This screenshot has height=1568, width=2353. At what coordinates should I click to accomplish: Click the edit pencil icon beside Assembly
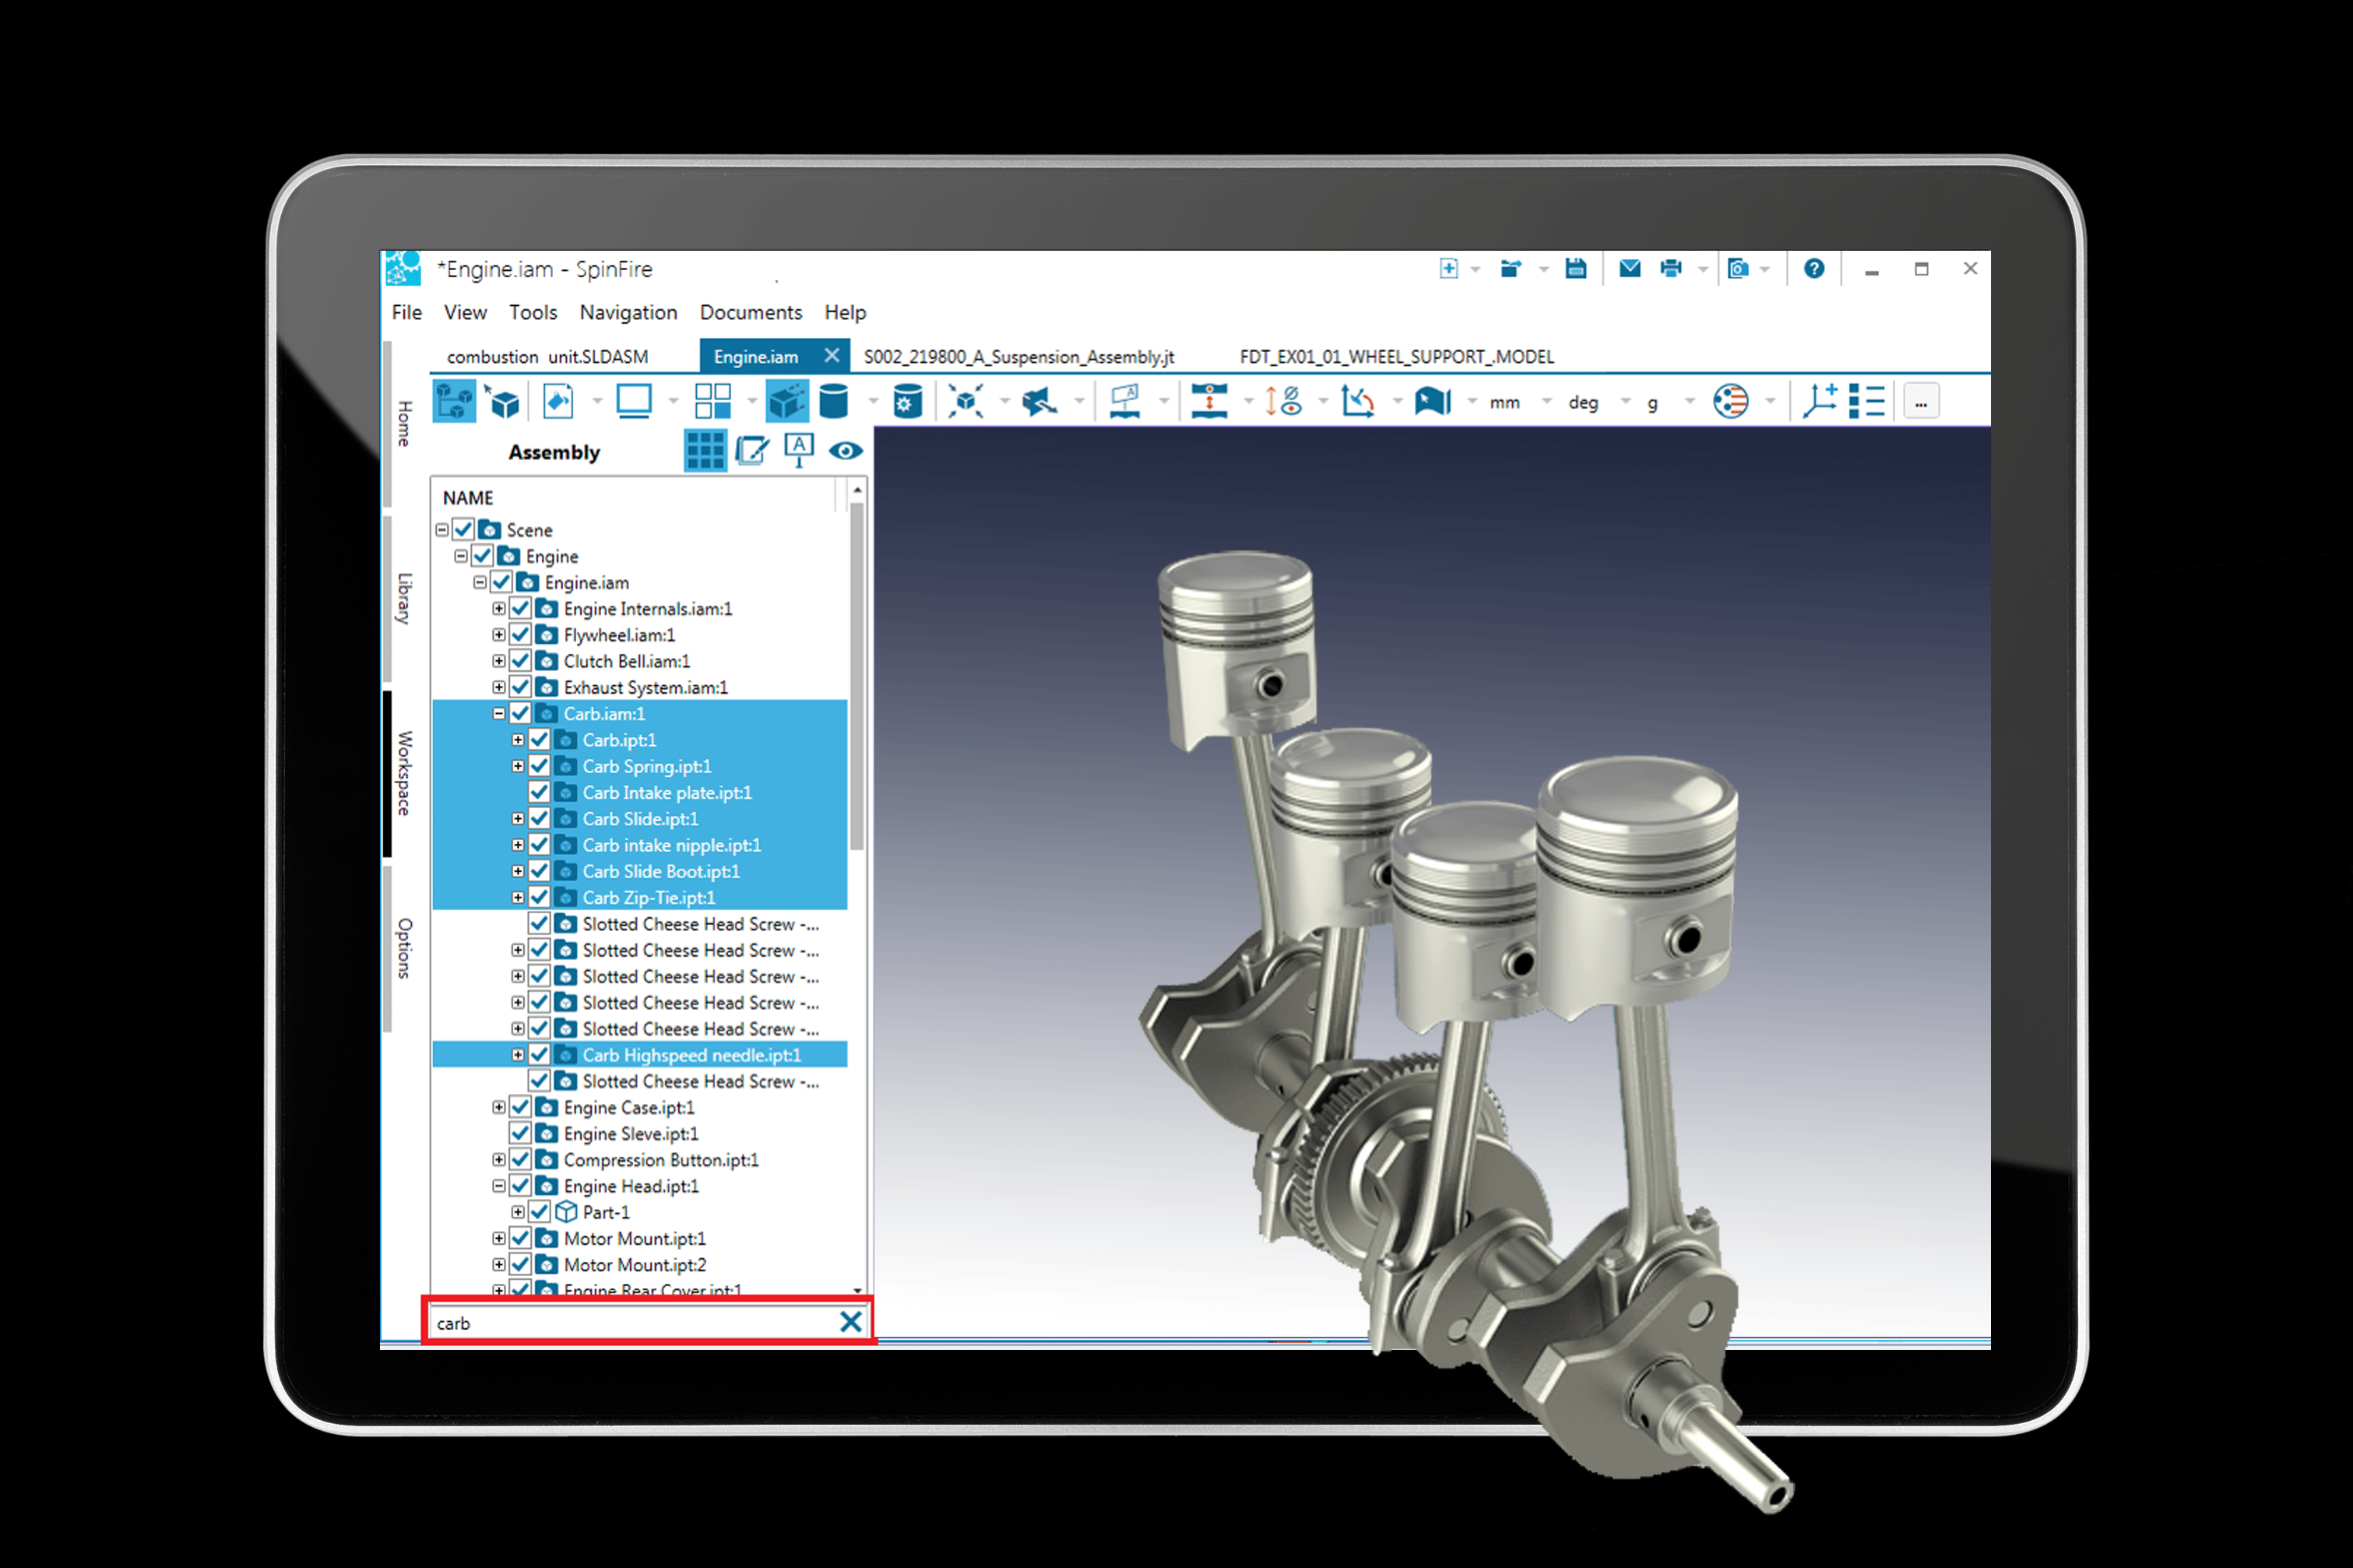[752, 451]
